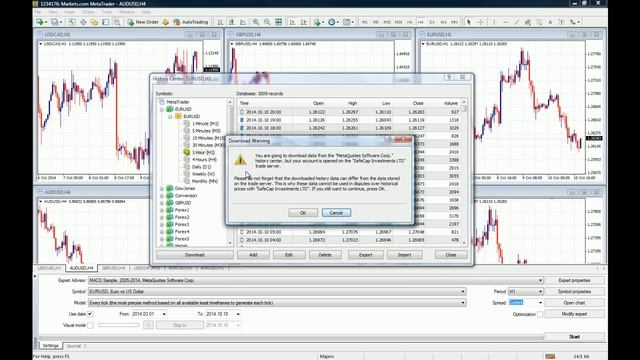Image resolution: width=640 pixels, height=360 pixels.
Task: Select the Trendline drawing tool
Action: [x=516, y=22]
